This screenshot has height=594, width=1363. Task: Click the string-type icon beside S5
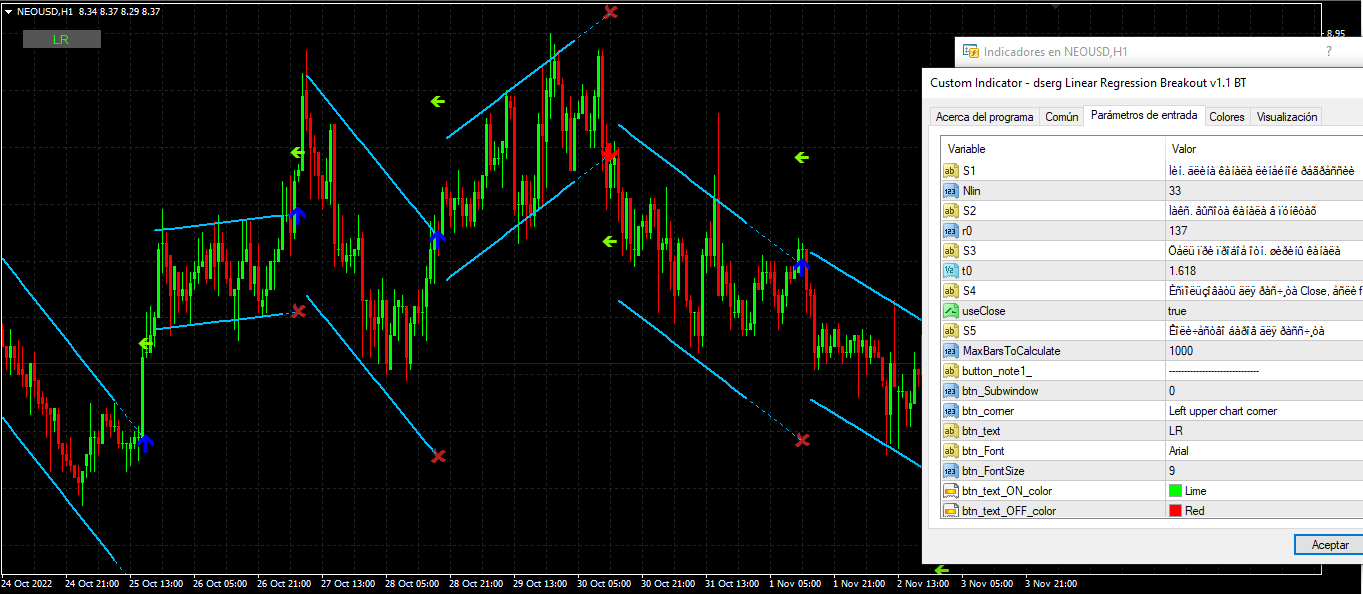click(950, 331)
